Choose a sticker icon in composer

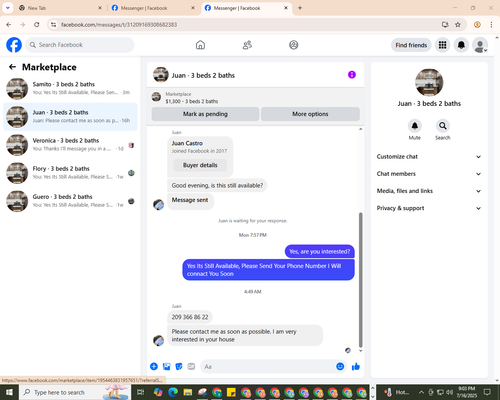179,367
